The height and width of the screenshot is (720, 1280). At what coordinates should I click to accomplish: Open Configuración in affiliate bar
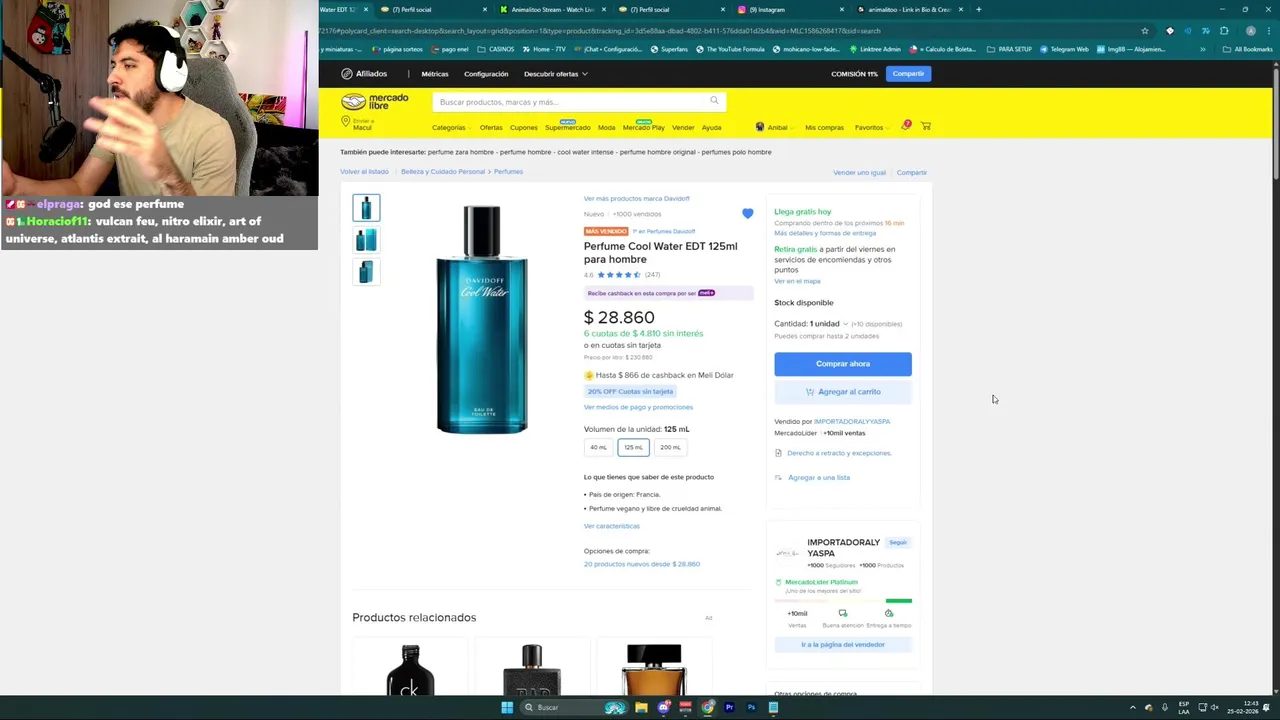point(486,74)
